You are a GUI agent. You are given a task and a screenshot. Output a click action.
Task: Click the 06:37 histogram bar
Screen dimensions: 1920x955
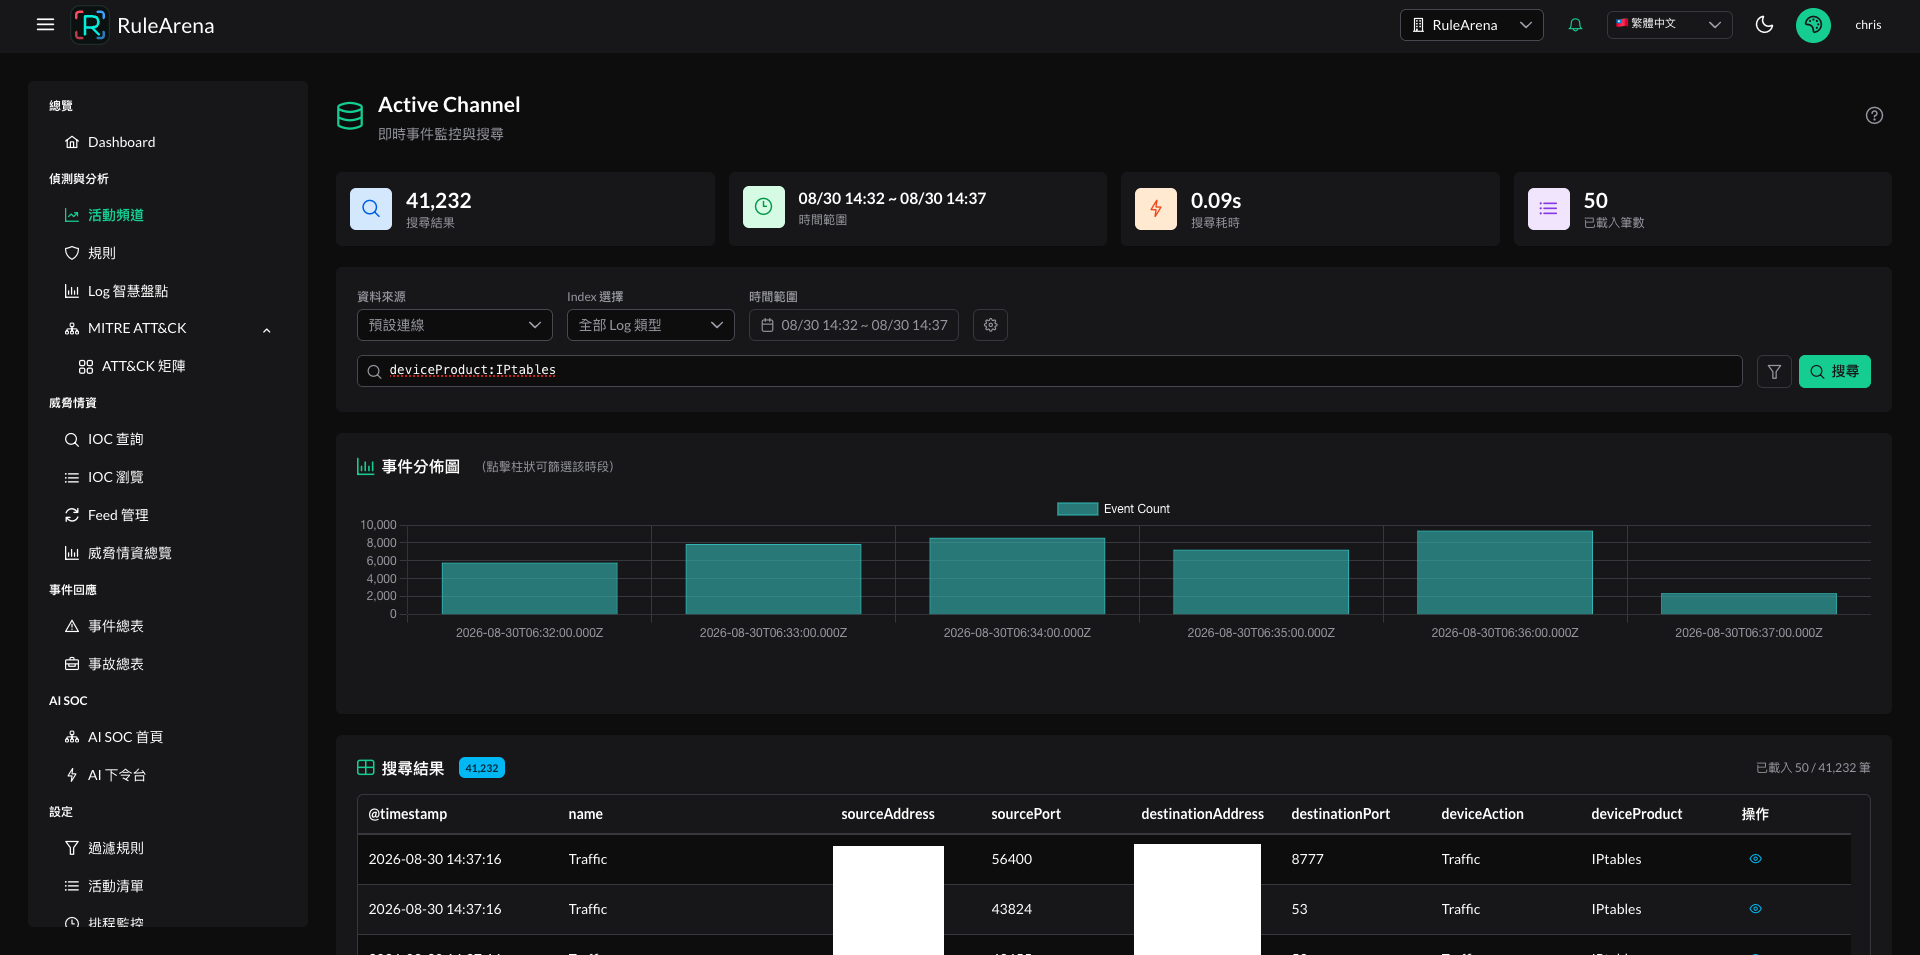point(1748,604)
